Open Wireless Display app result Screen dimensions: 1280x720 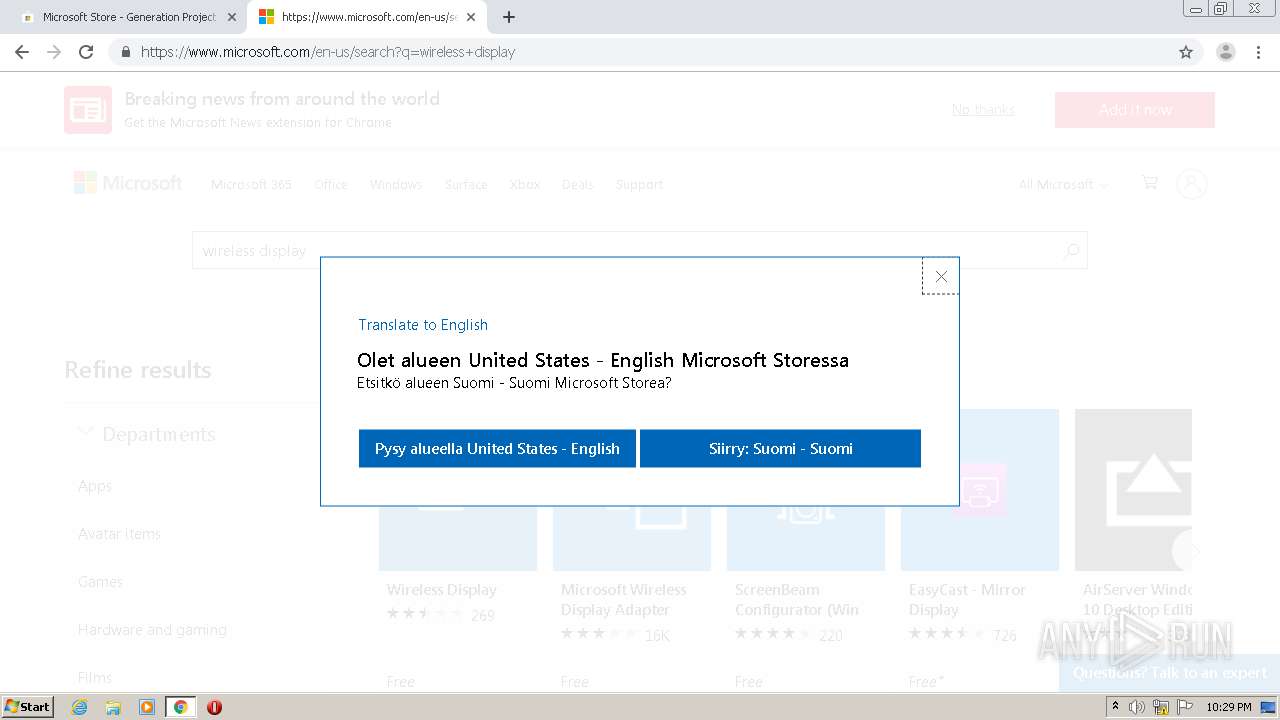[442, 590]
